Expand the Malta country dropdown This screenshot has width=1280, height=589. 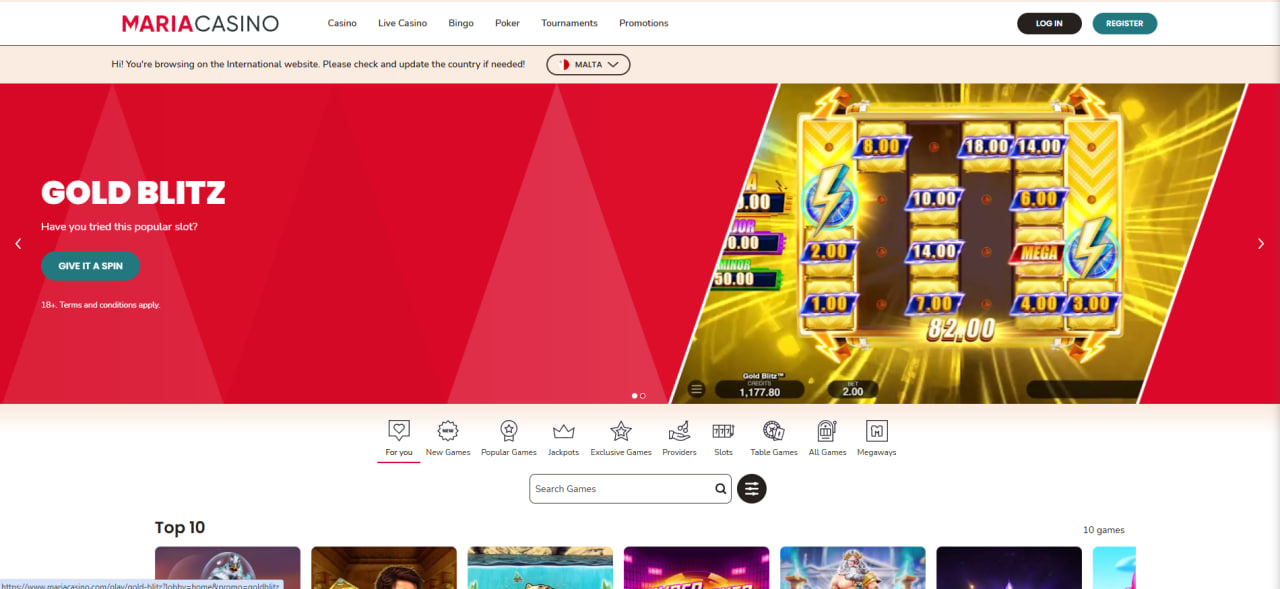588,65
